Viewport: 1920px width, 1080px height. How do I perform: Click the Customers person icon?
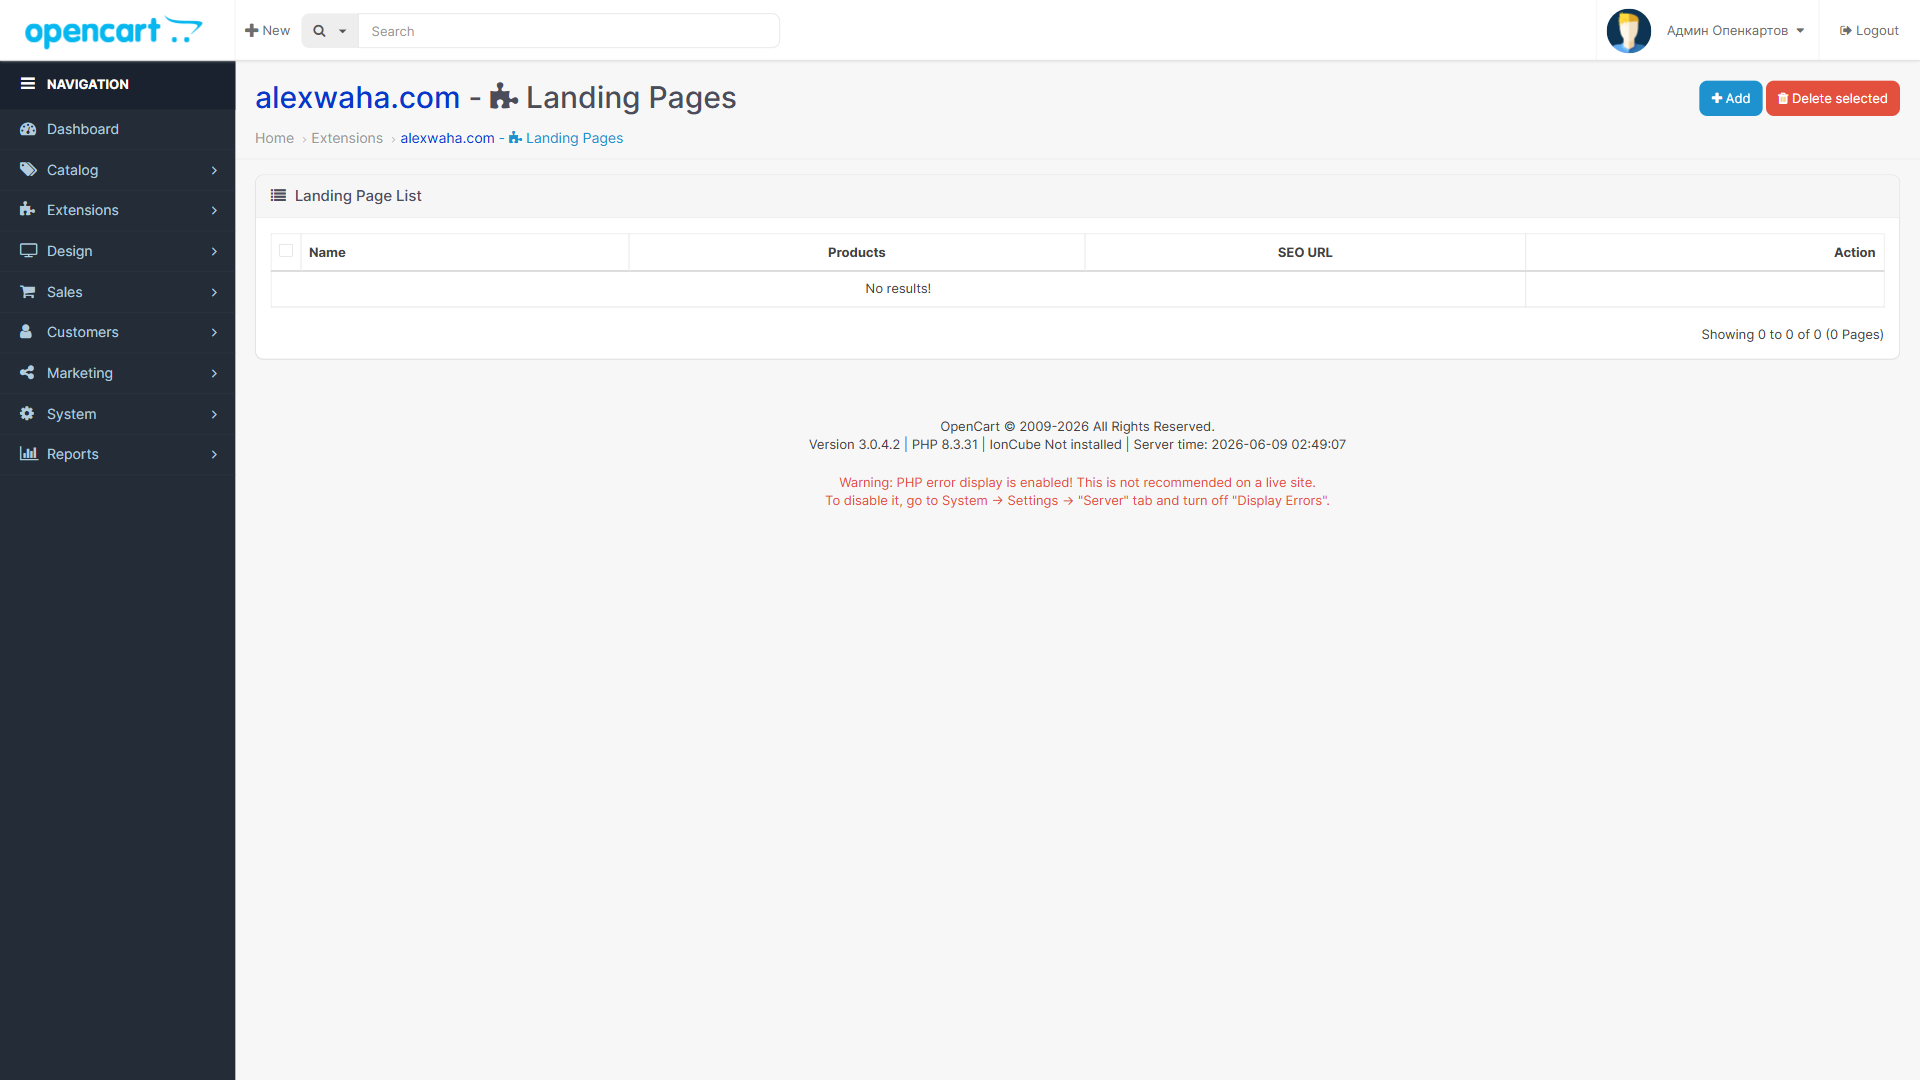pyautogui.click(x=27, y=332)
